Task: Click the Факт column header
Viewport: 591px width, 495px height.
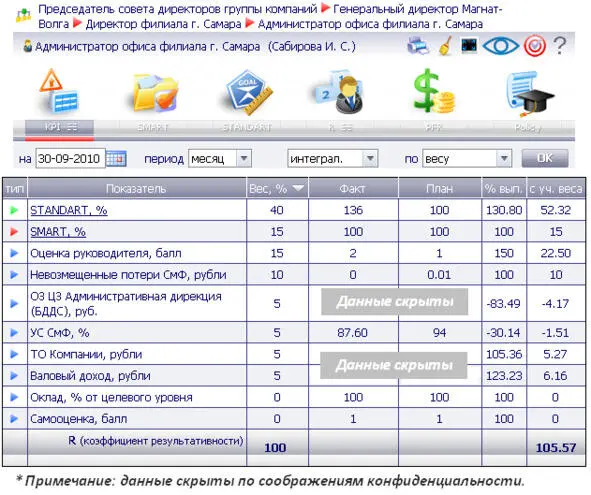Action: (353, 188)
